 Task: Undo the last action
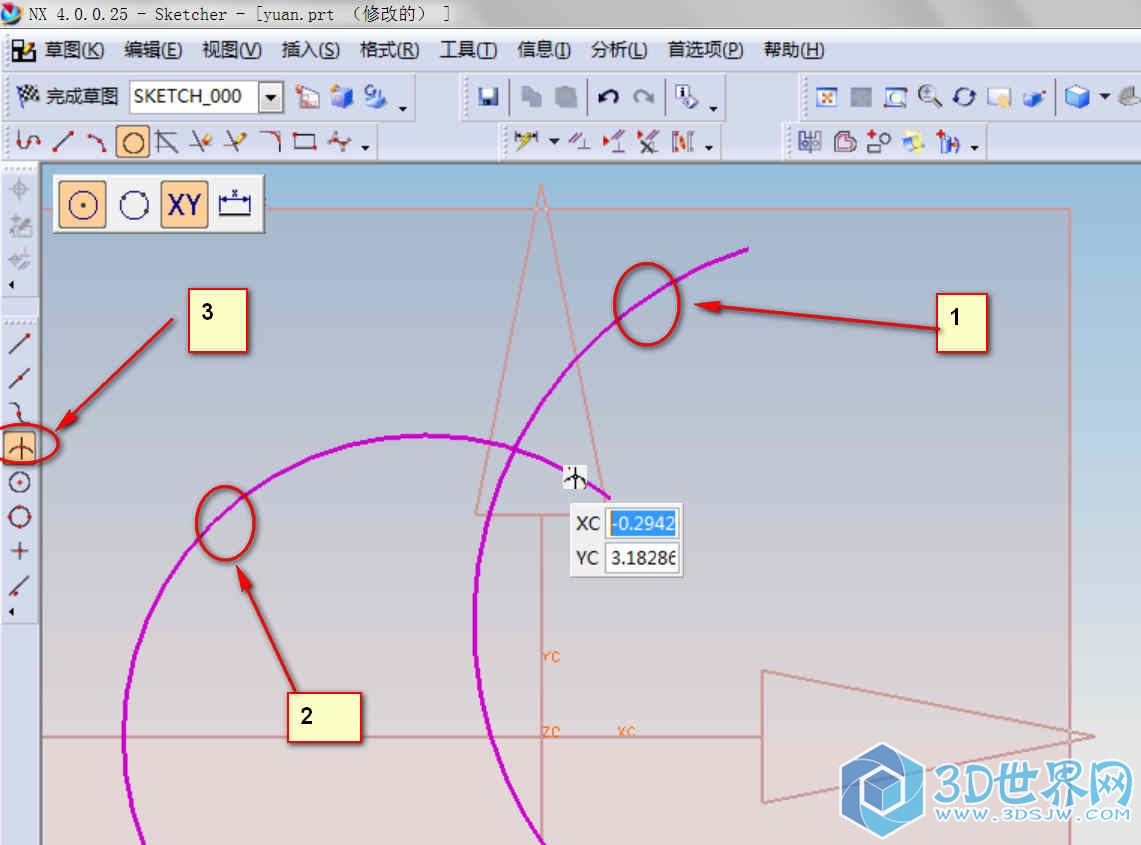(608, 97)
